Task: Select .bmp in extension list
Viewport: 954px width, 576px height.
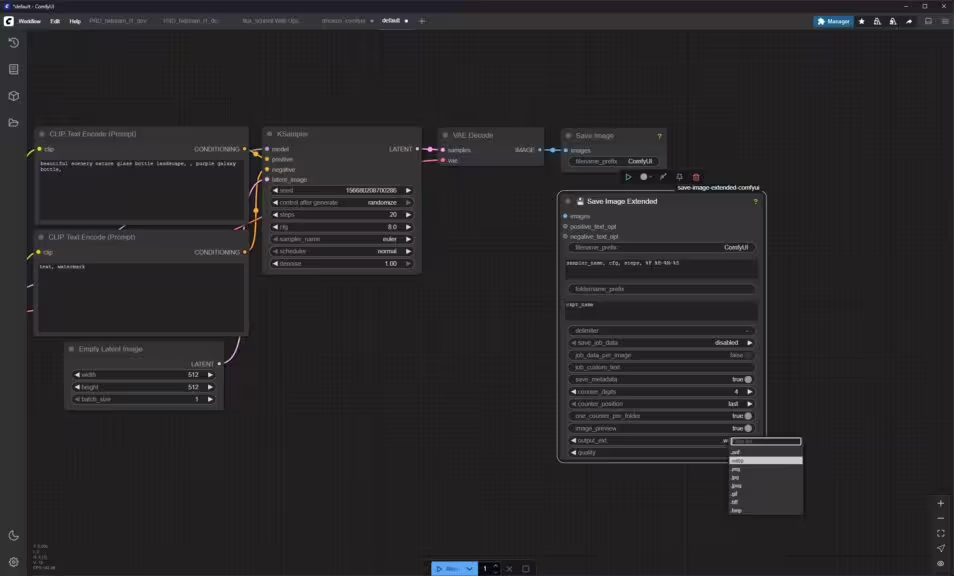Action: (x=765, y=510)
